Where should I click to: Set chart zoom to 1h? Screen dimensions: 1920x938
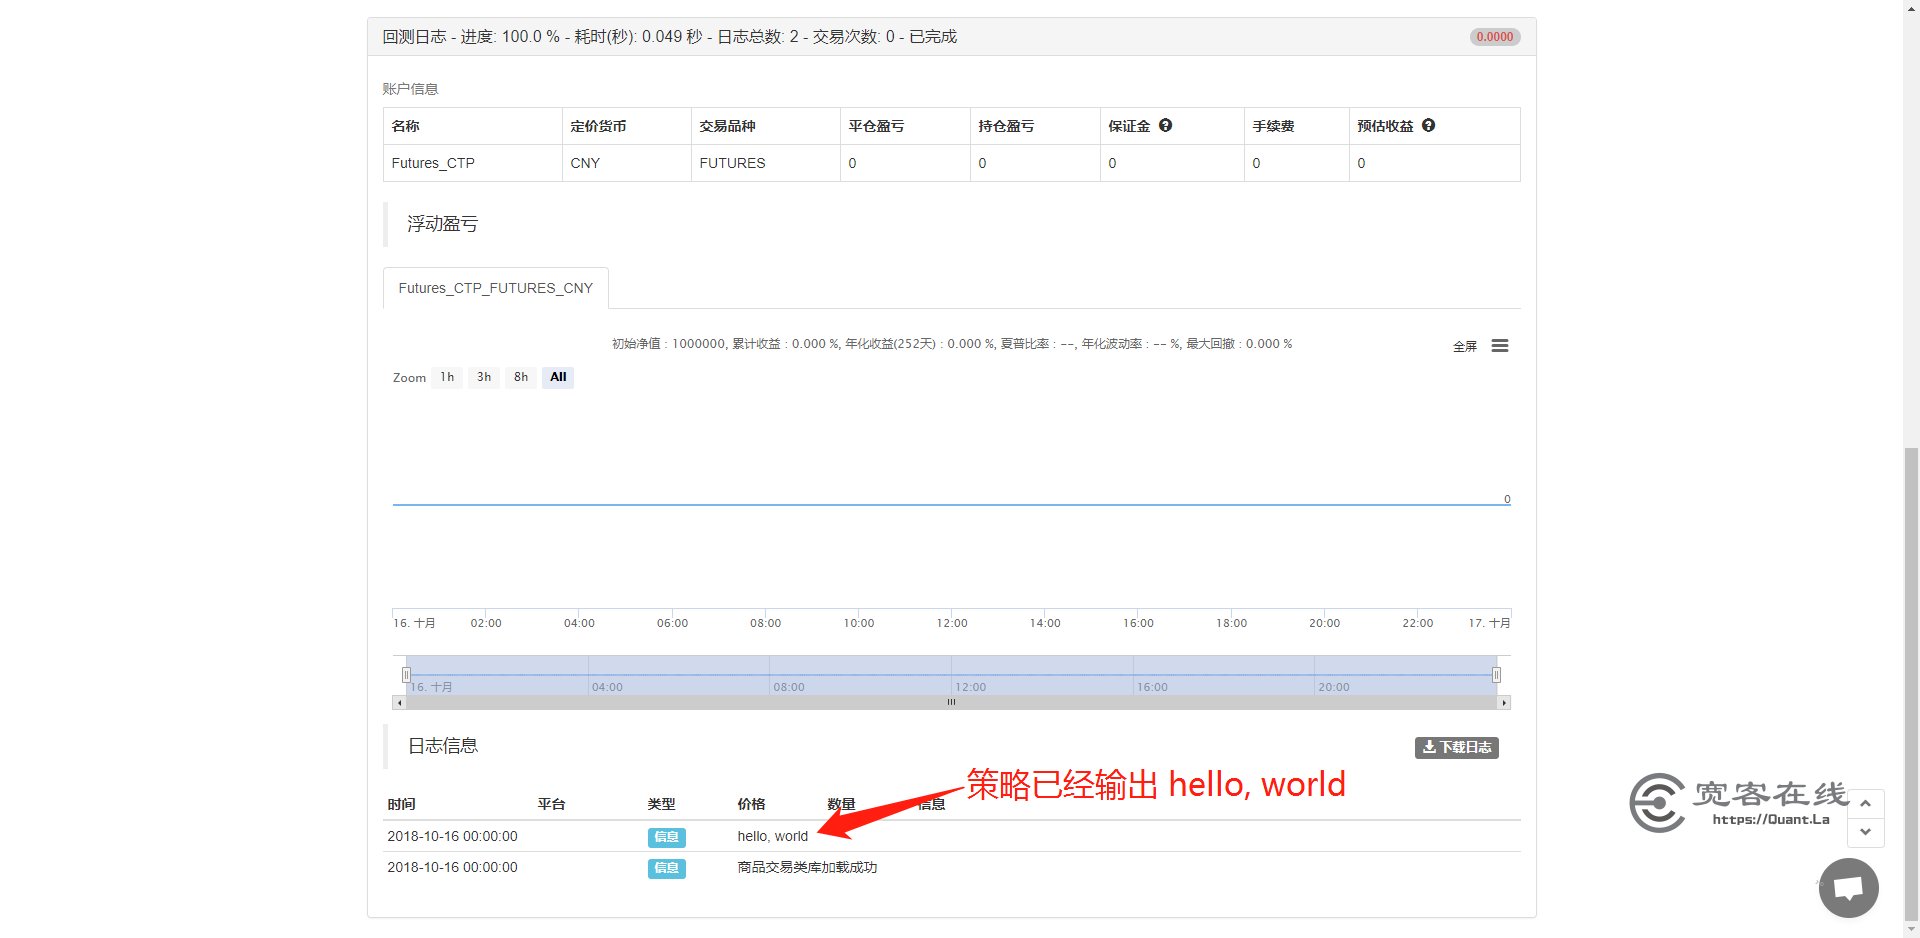coord(447,377)
